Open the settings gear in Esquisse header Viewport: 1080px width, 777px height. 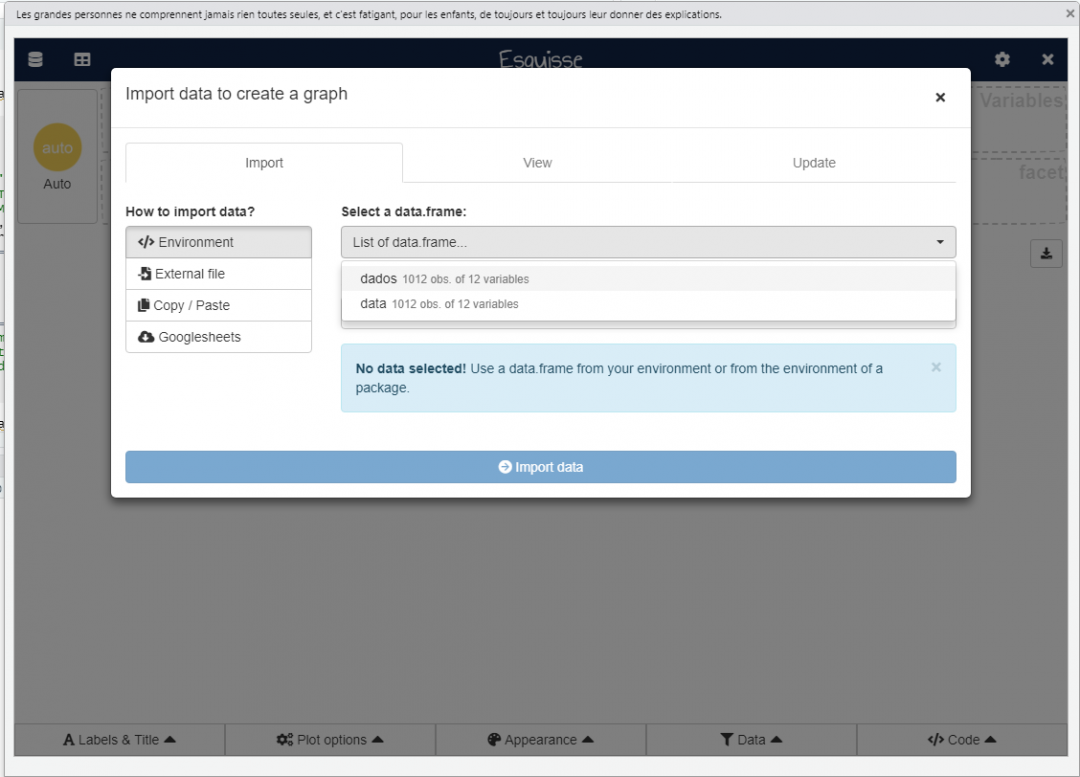click(x=1002, y=59)
